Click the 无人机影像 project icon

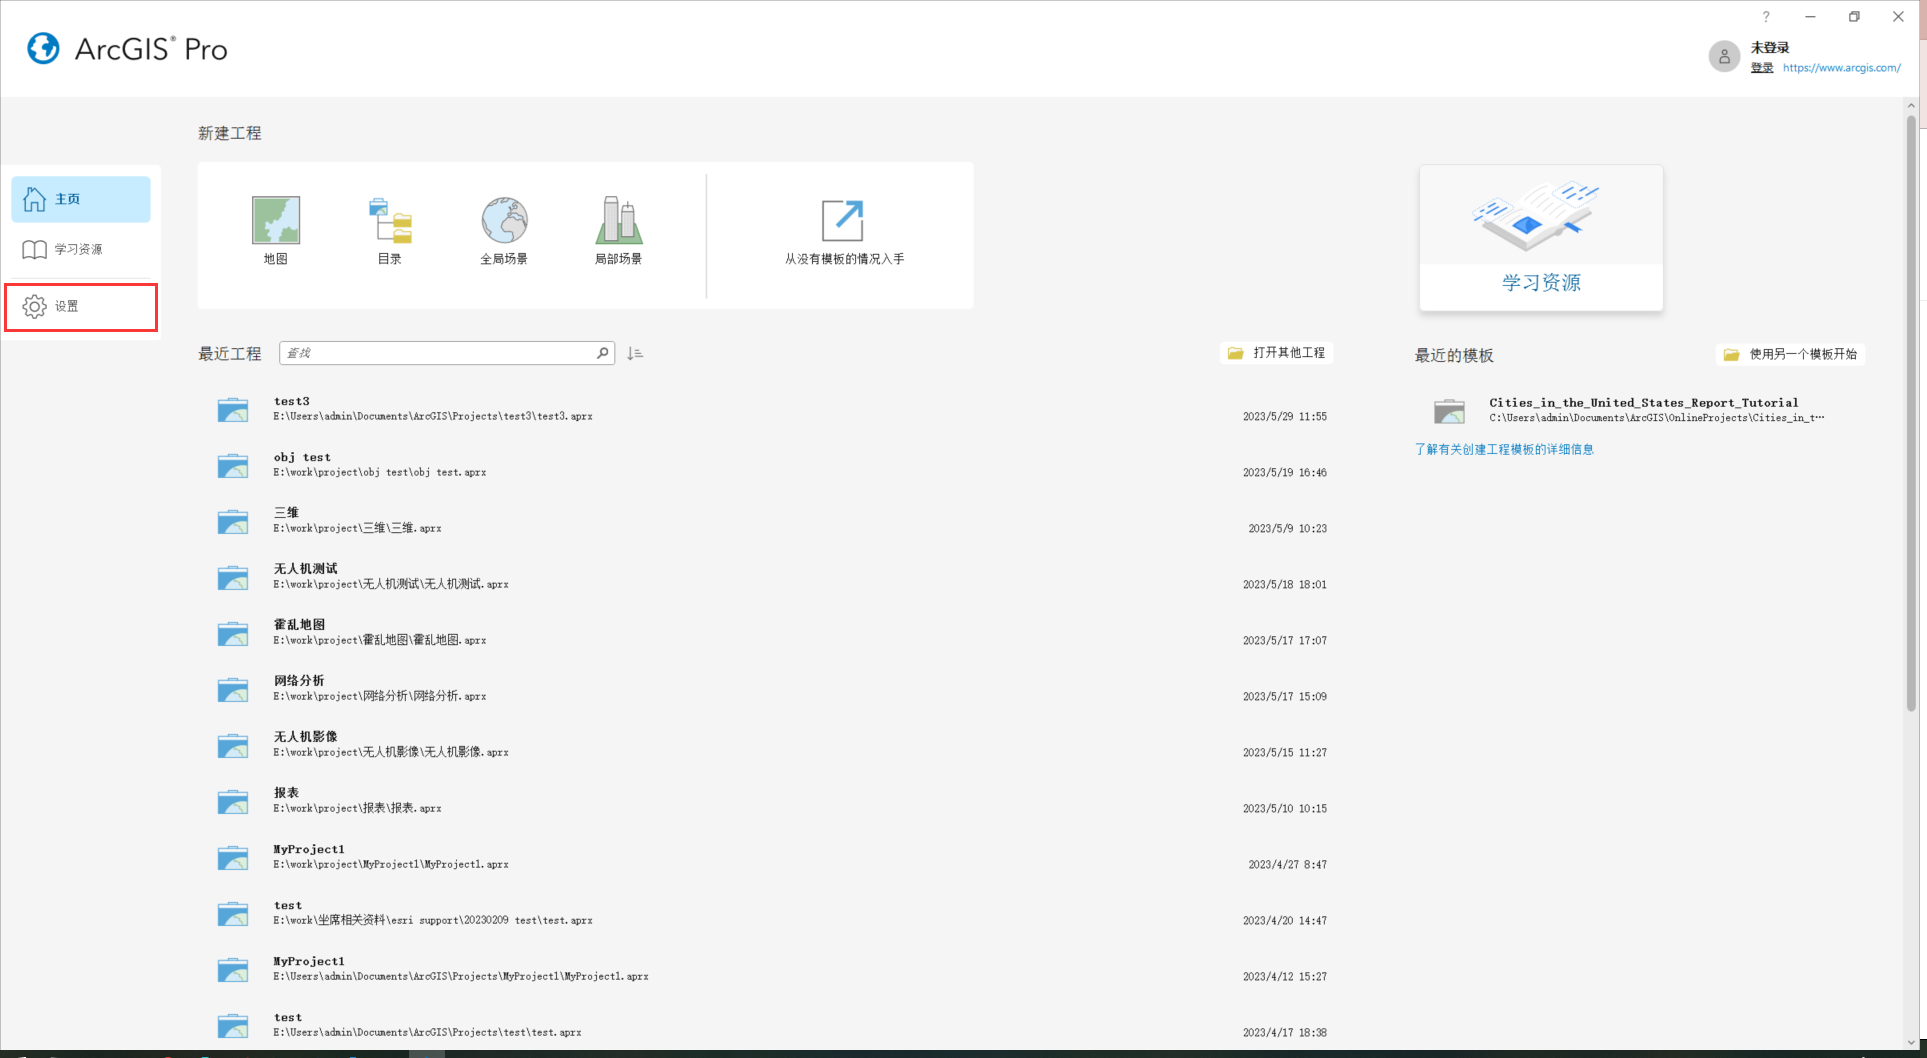pos(233,746)
